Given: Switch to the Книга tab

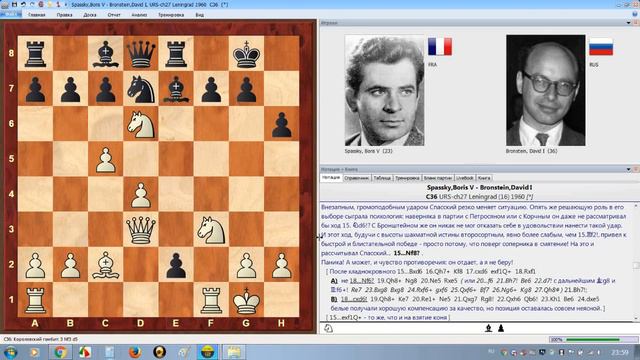Looking at the screenshot, I should pyautogui.click(x=484, y=178).
